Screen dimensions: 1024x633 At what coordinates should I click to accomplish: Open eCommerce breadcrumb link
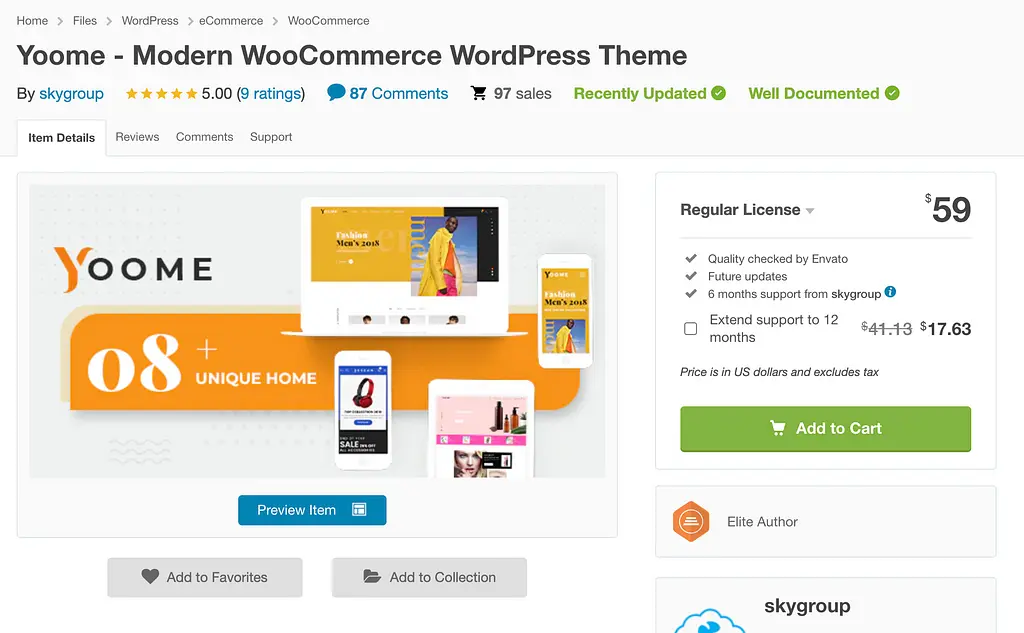coord(231,21)
